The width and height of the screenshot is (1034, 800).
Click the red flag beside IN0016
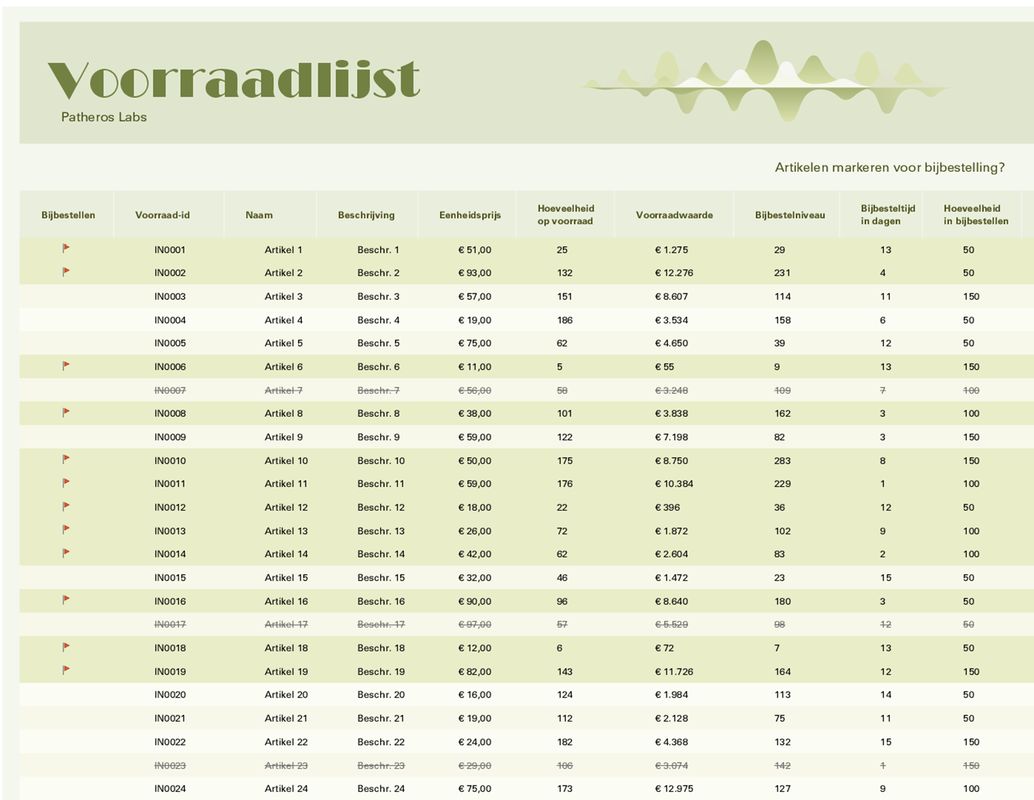(x=66, y=600)
